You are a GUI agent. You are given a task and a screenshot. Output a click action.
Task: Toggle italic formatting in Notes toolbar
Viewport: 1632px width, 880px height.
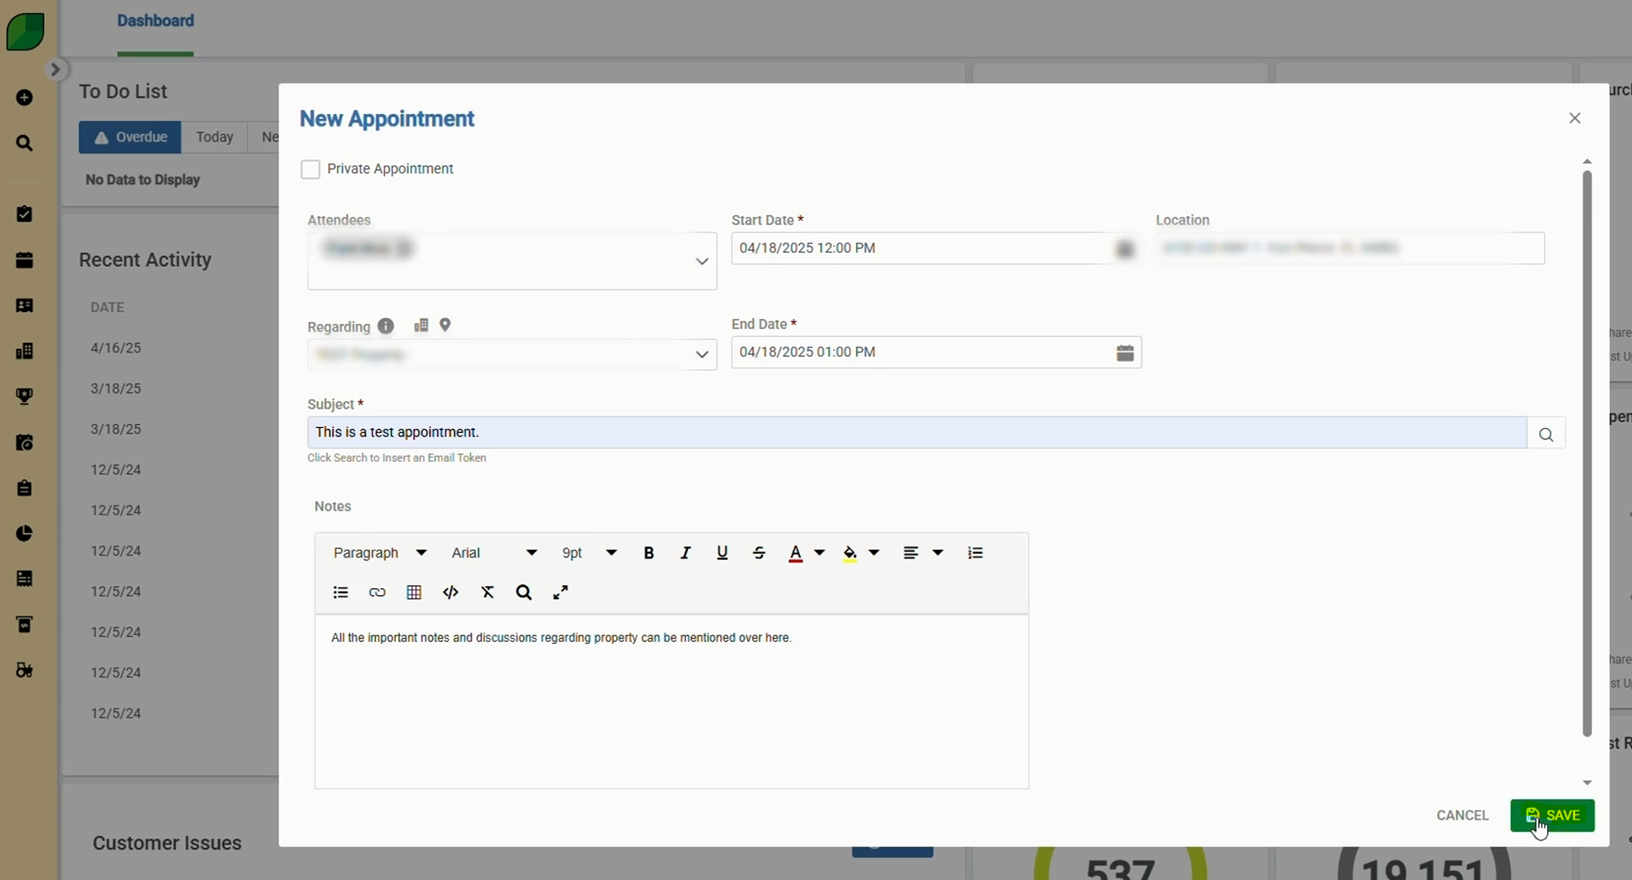tap(685, 553)
